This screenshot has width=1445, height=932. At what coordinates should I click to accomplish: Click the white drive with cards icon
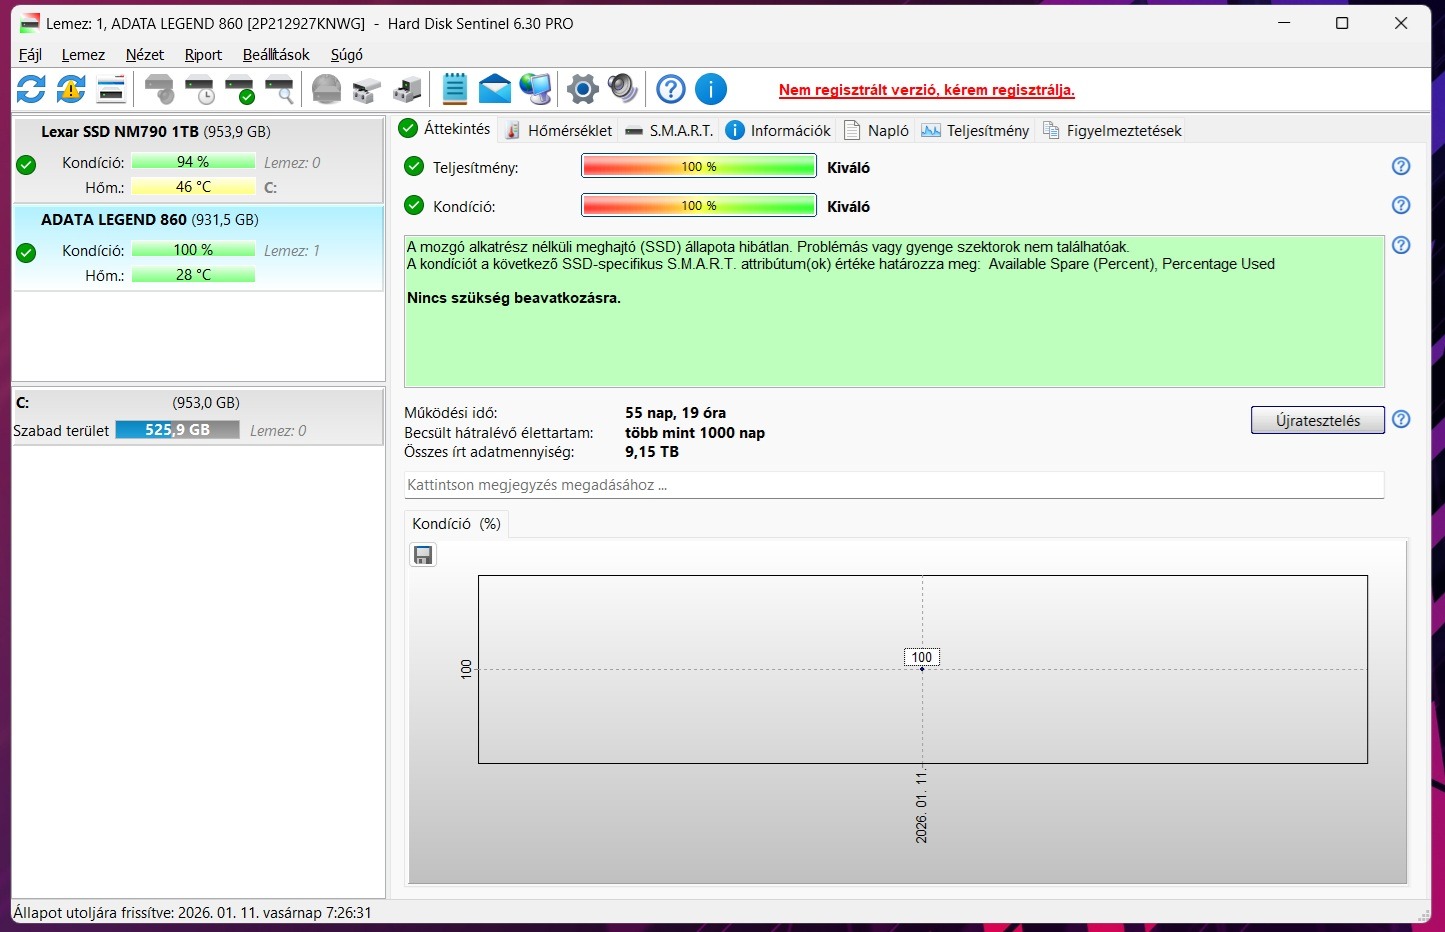[x=367, y=89]
